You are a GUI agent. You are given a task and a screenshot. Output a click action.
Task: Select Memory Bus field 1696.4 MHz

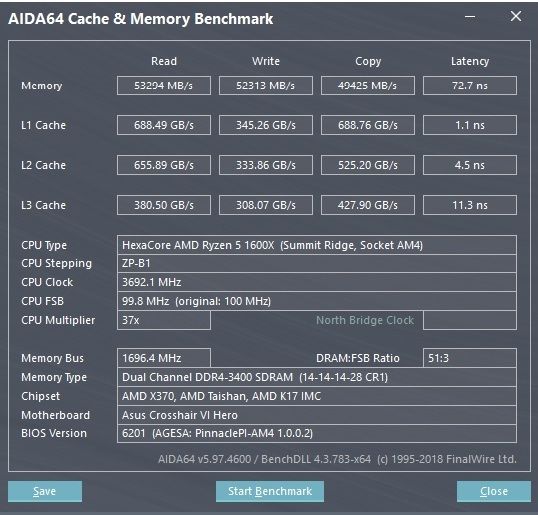pyautogui.click(x=164, y=358)
